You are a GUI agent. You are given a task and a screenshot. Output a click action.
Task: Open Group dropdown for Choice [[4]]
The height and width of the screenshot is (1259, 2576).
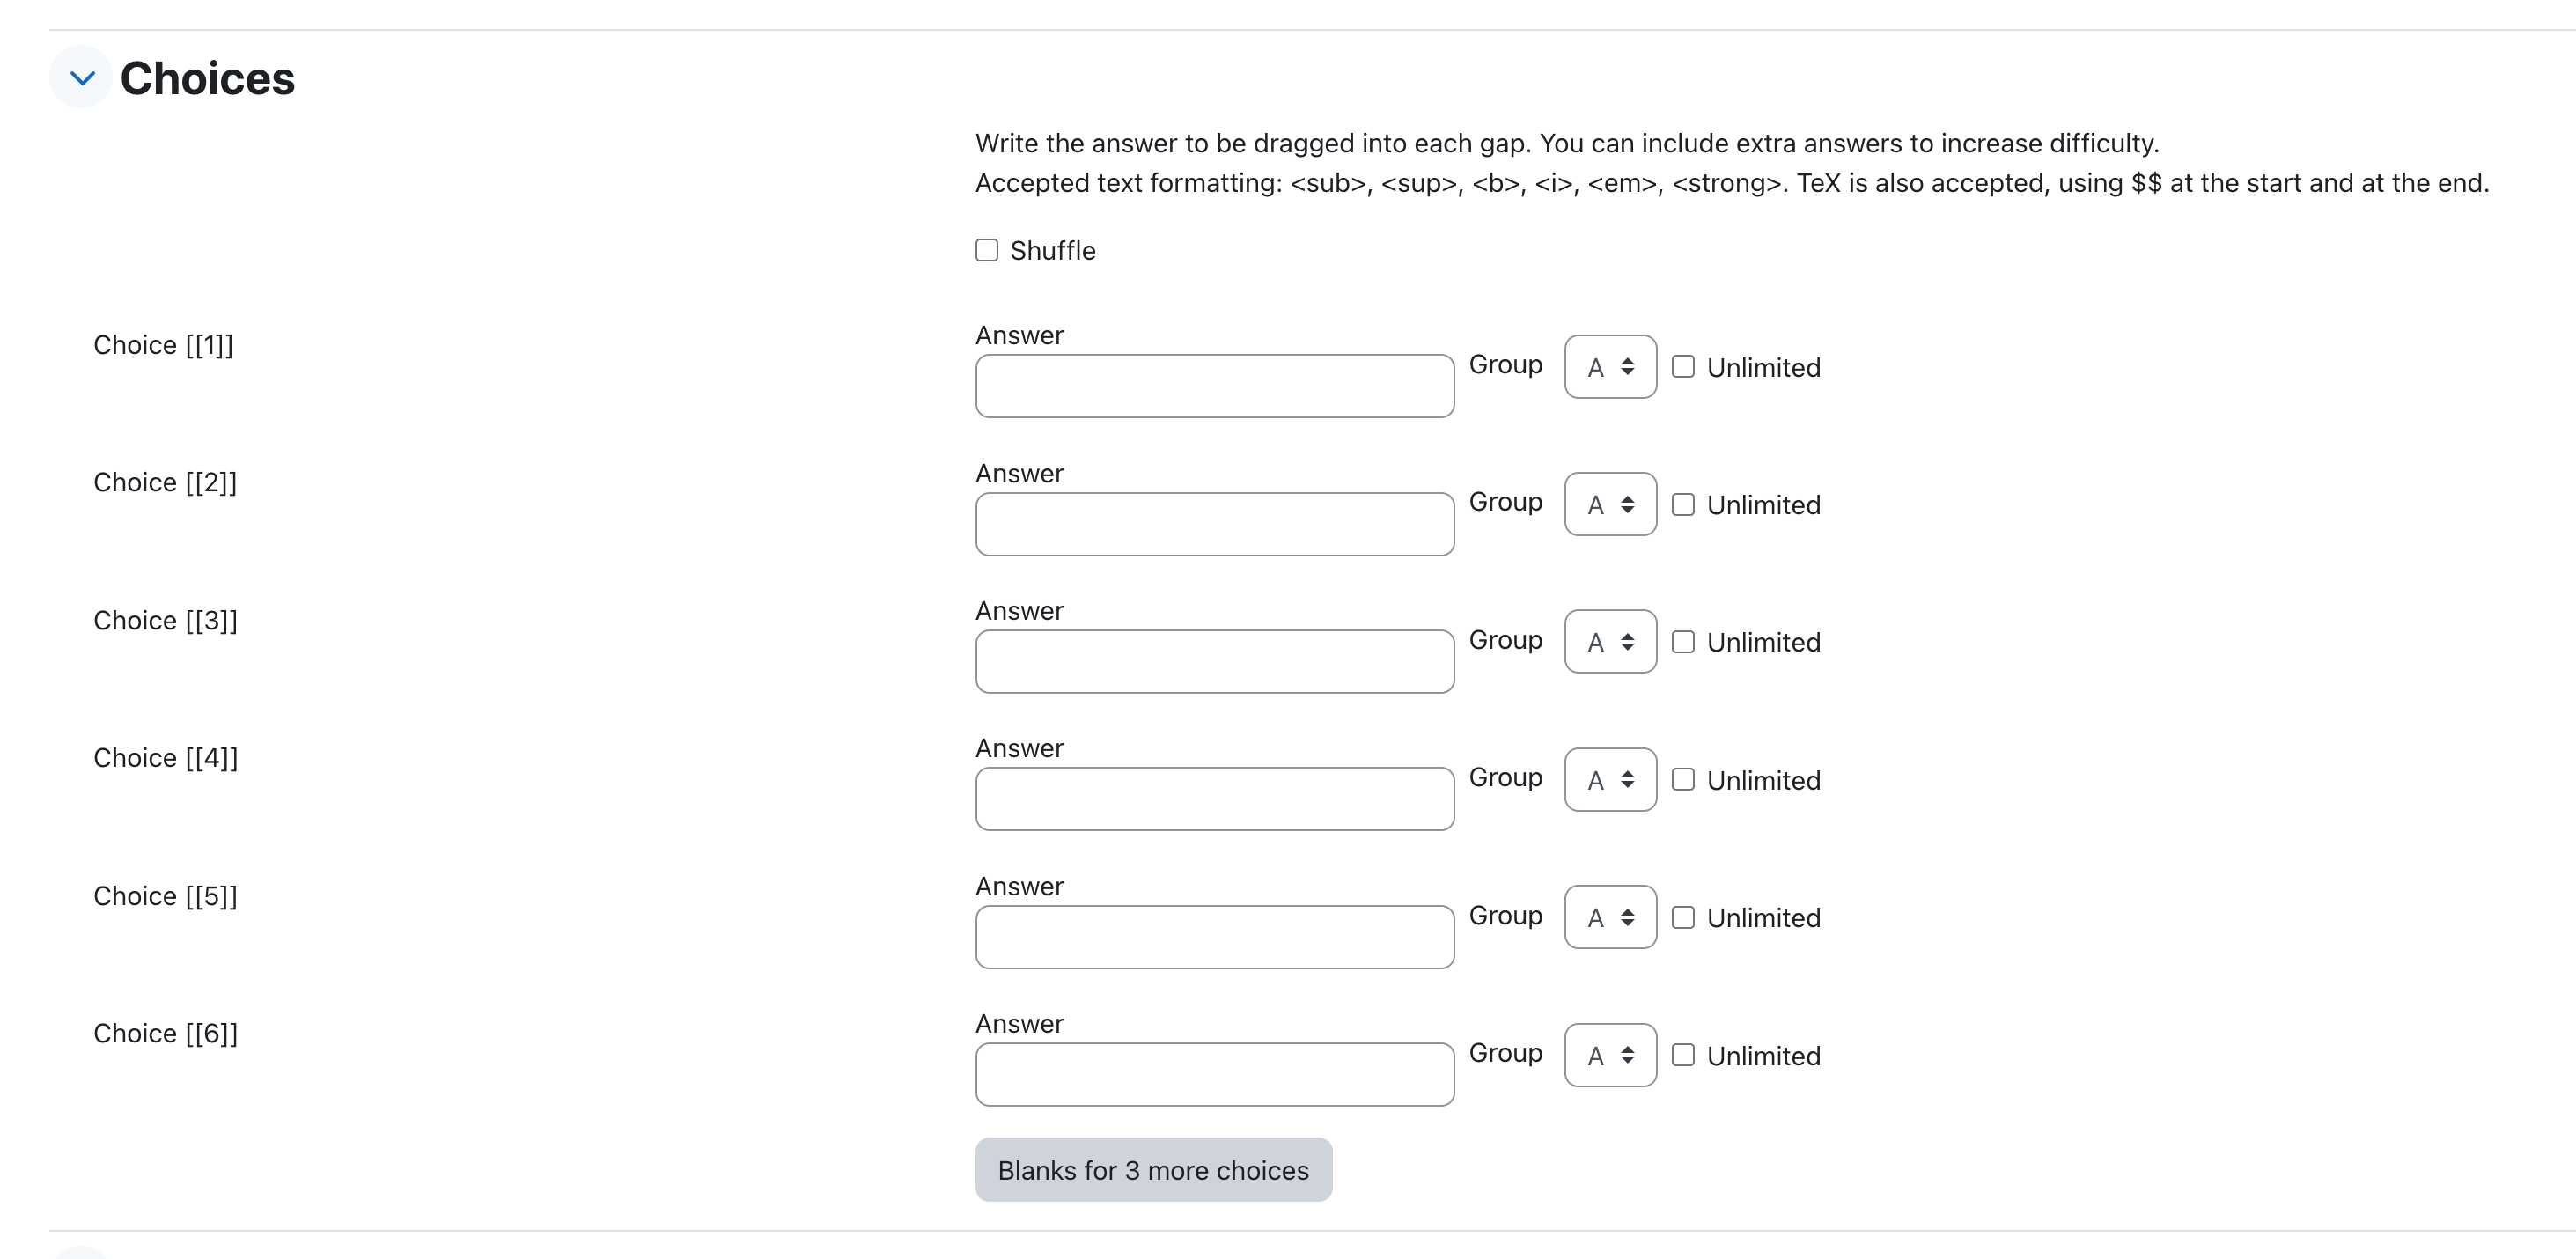click(x=1610, y=780)
